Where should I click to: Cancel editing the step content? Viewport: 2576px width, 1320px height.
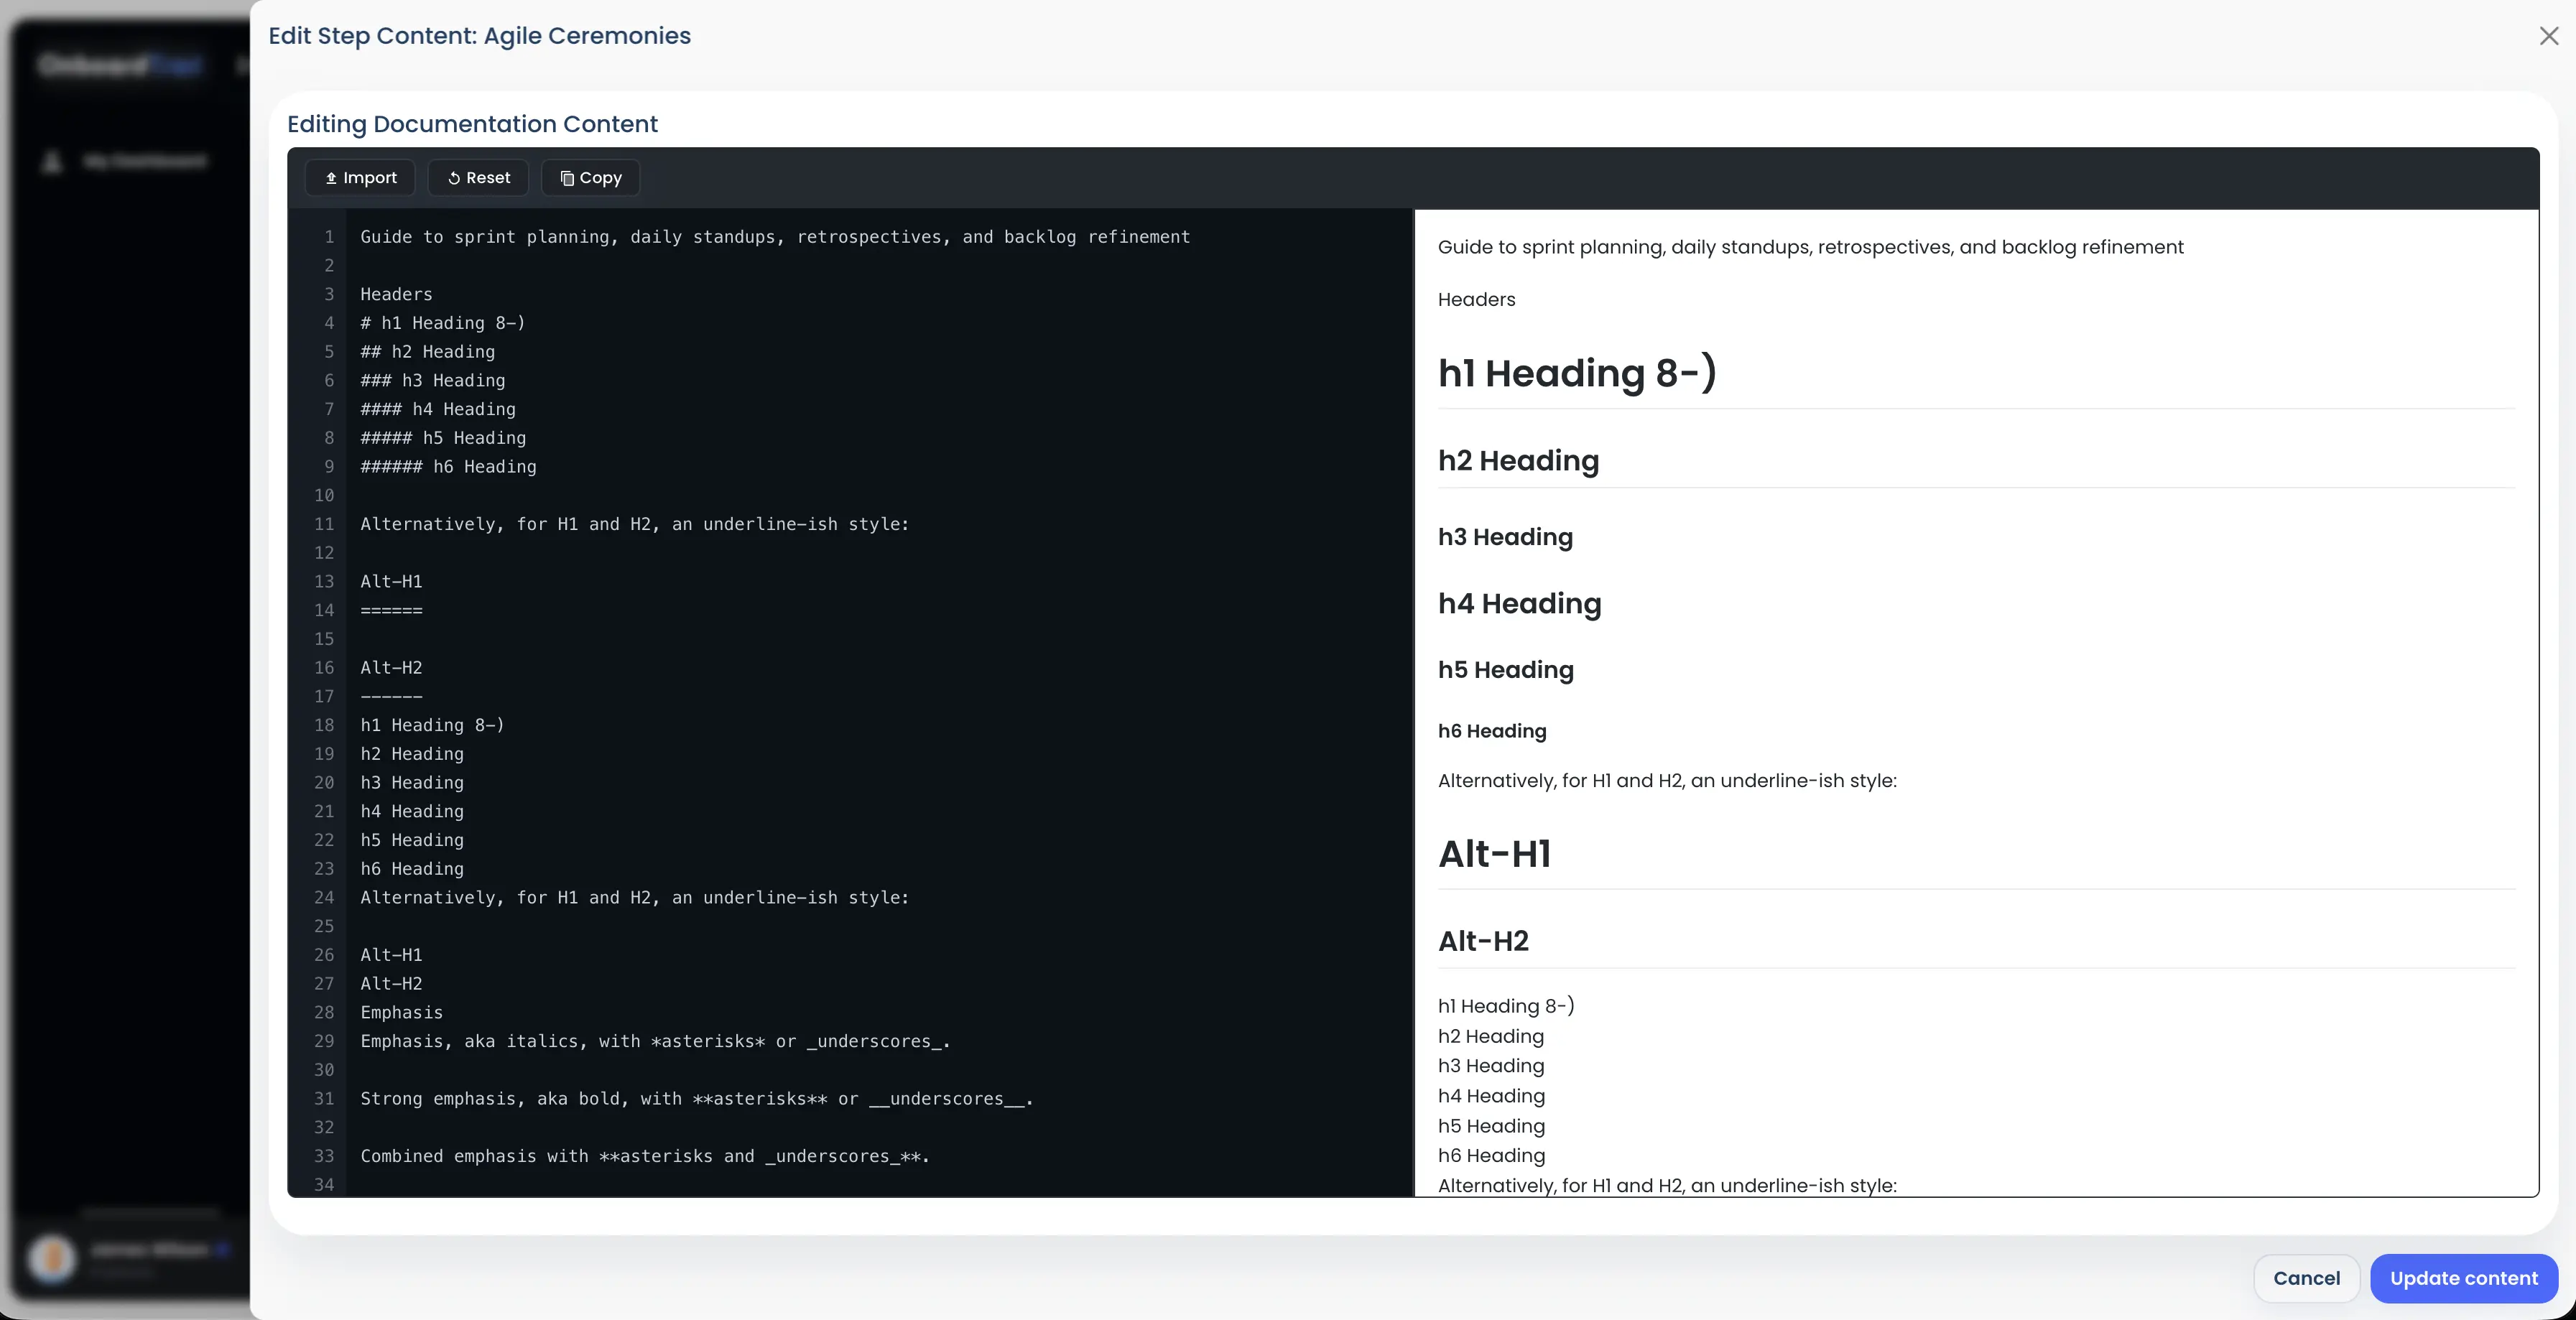pos(2307,1278)
